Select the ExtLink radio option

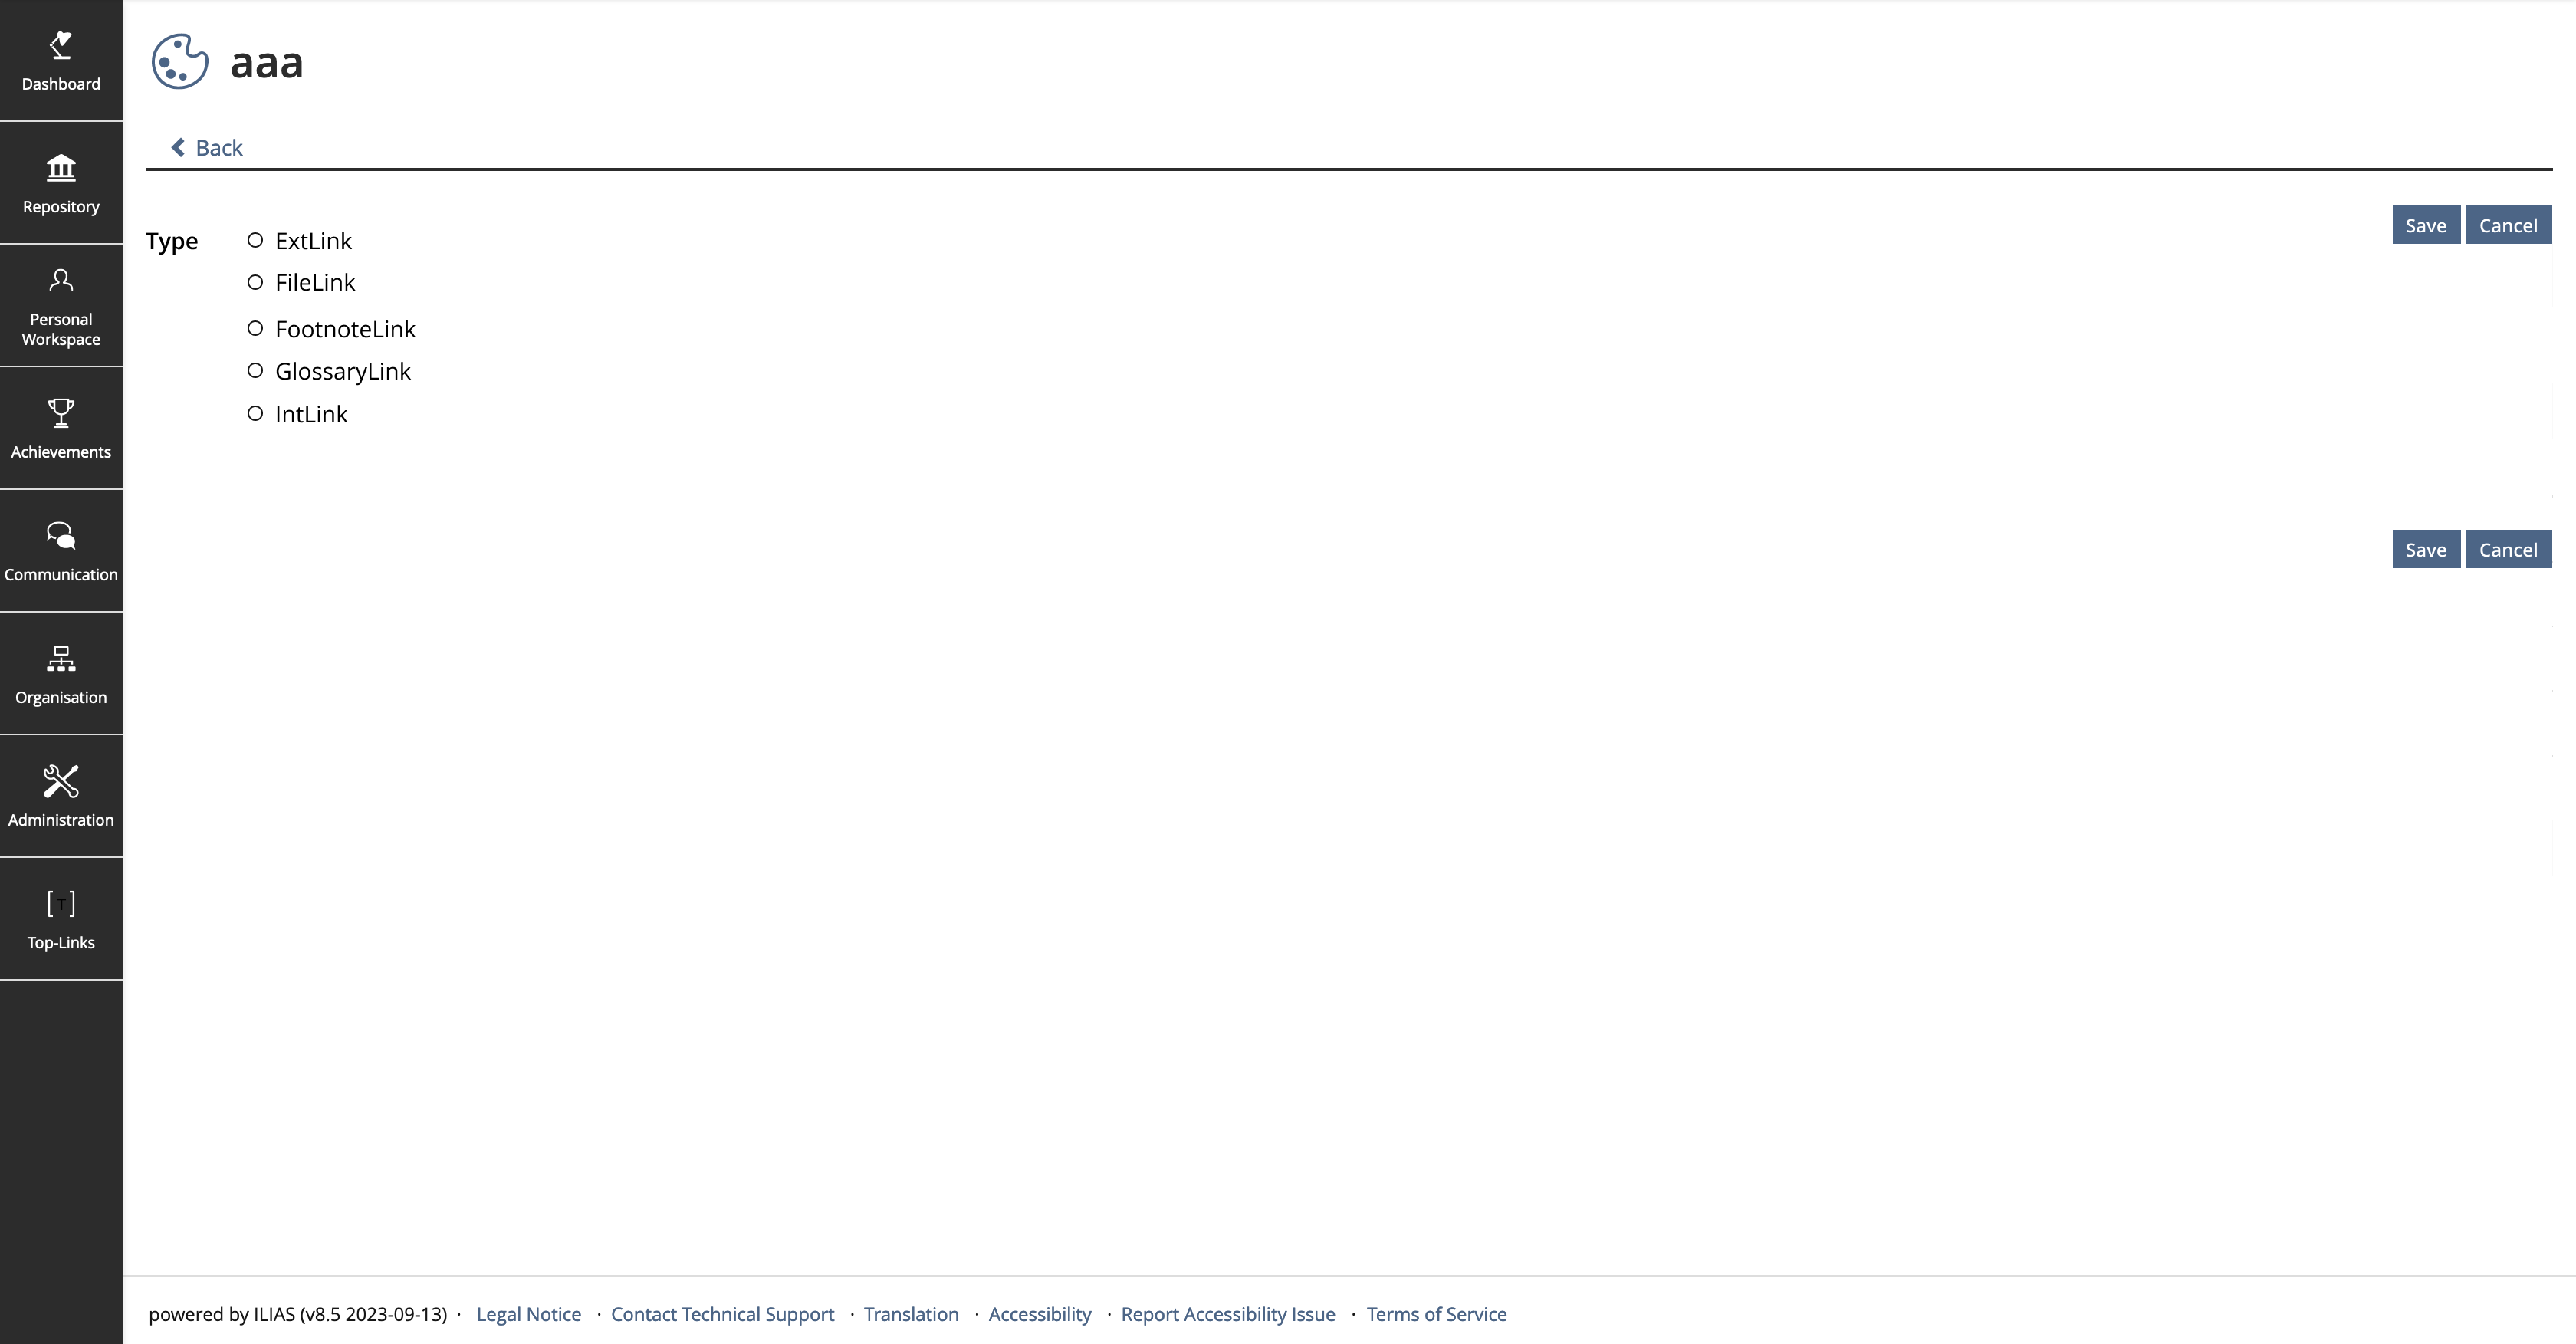(255, 240)
